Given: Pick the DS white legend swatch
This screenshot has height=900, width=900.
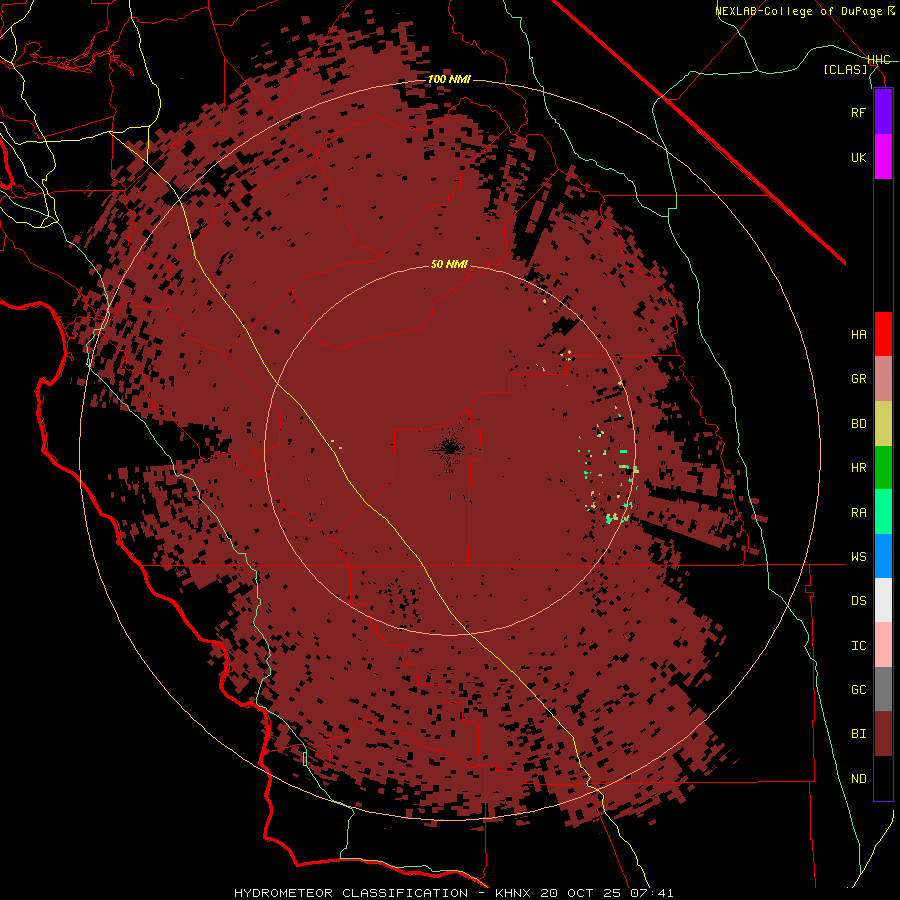Looking at the screenshot, I should click(883, 600).
